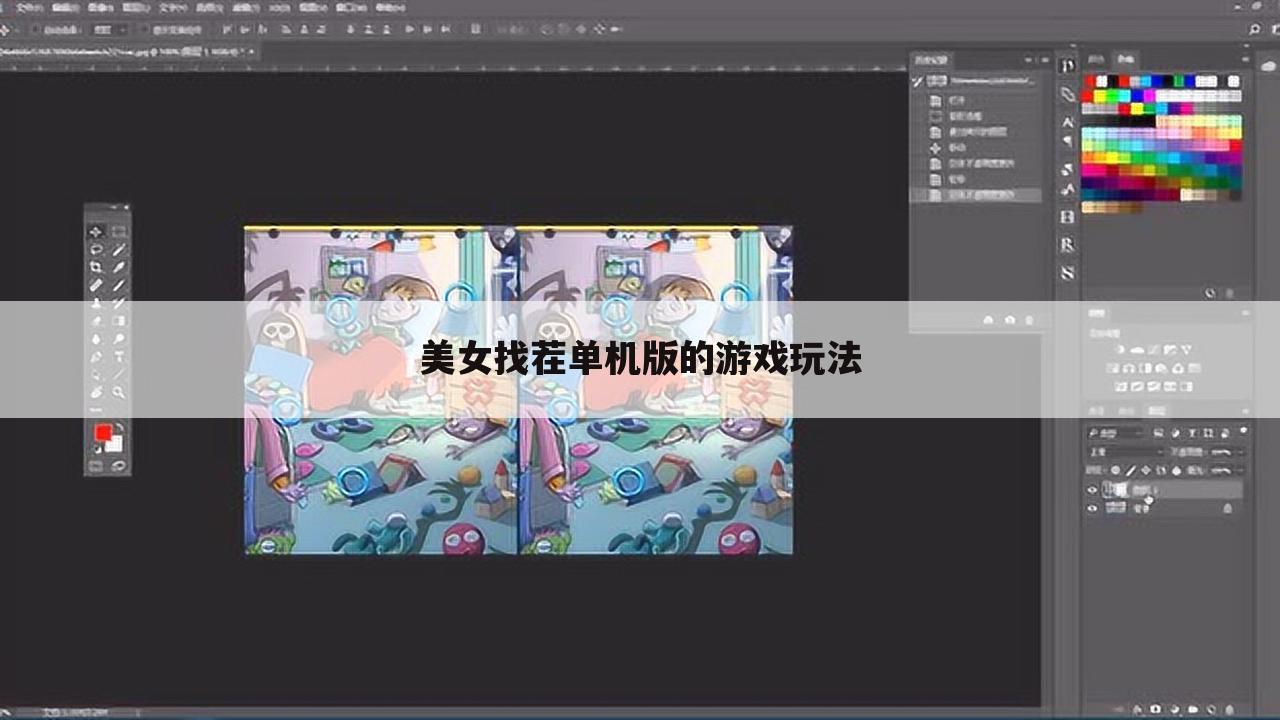Select the history state with the move icon
This screenshot has width=1280, height=720.
click(976, 148)
